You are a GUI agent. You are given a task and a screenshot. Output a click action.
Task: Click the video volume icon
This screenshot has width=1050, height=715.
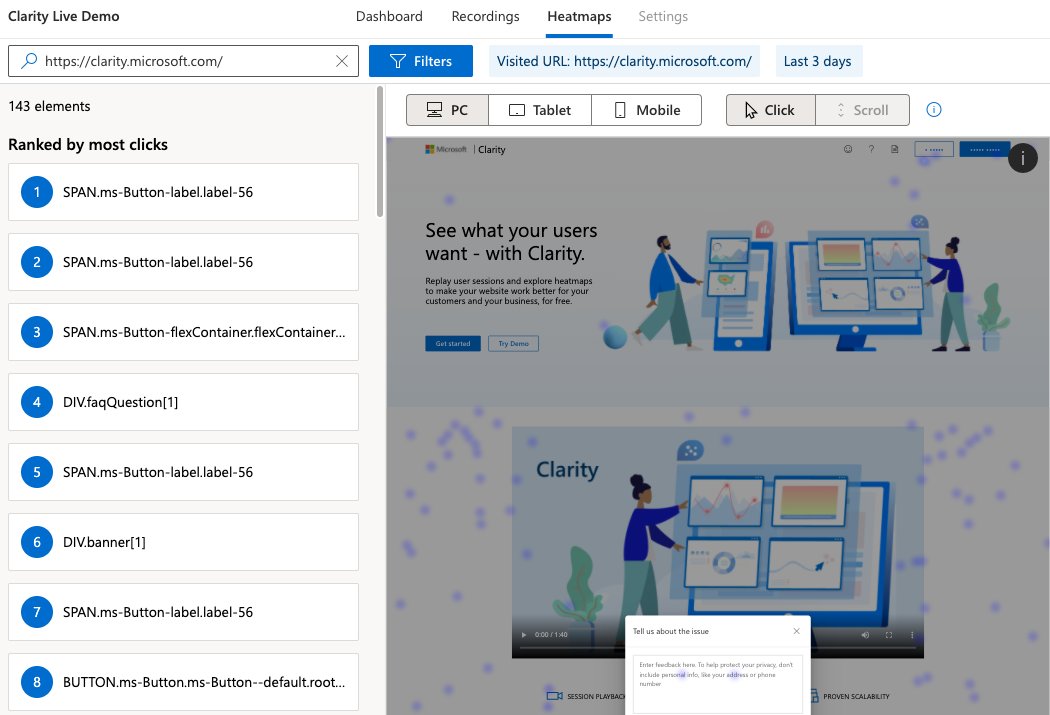click(x=865, y=635)
